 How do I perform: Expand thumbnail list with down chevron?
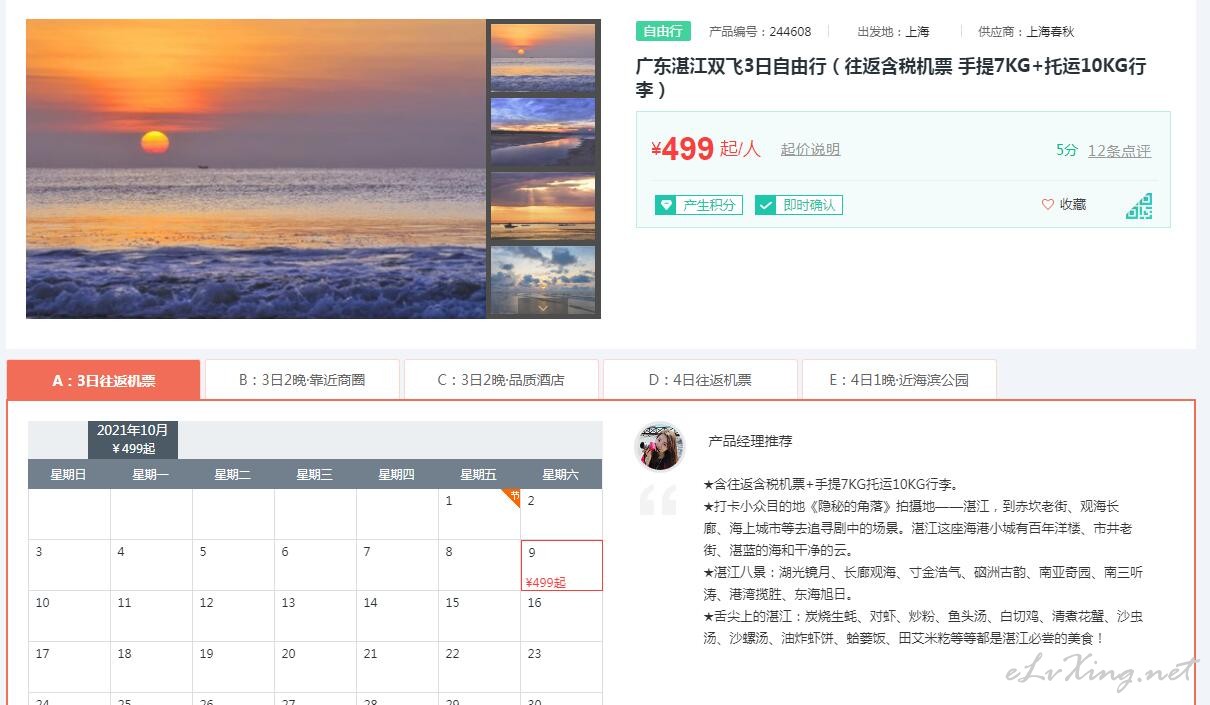[x=543, y=308]
